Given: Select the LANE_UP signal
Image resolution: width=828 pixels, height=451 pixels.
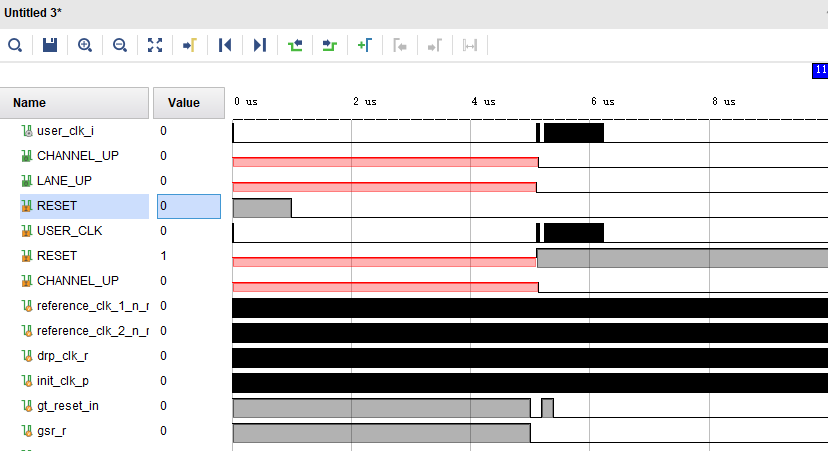Looking at the screenshot, I should pyautogui.click(x=64, y=181).
